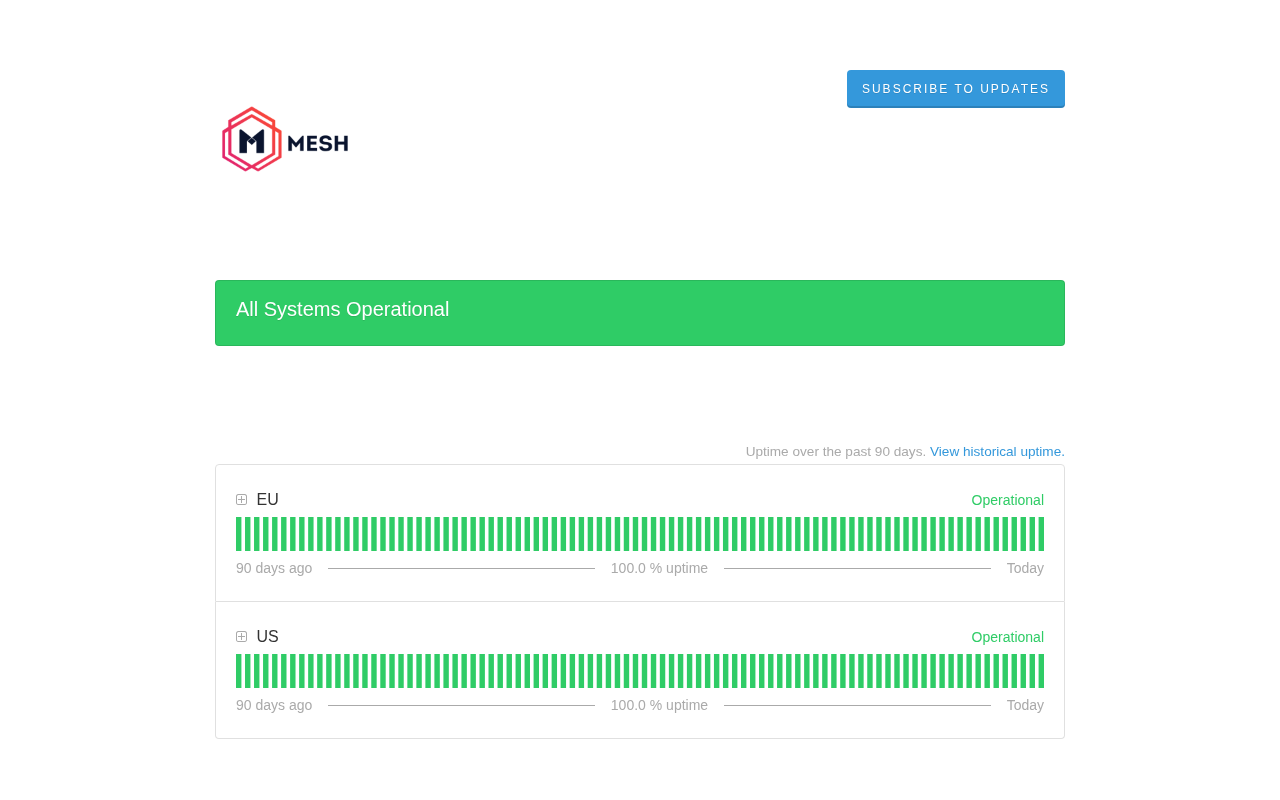This screenshot has height=800, width=1280.
Task: Click Subscribe to Updates button
Action: point(956,89)
